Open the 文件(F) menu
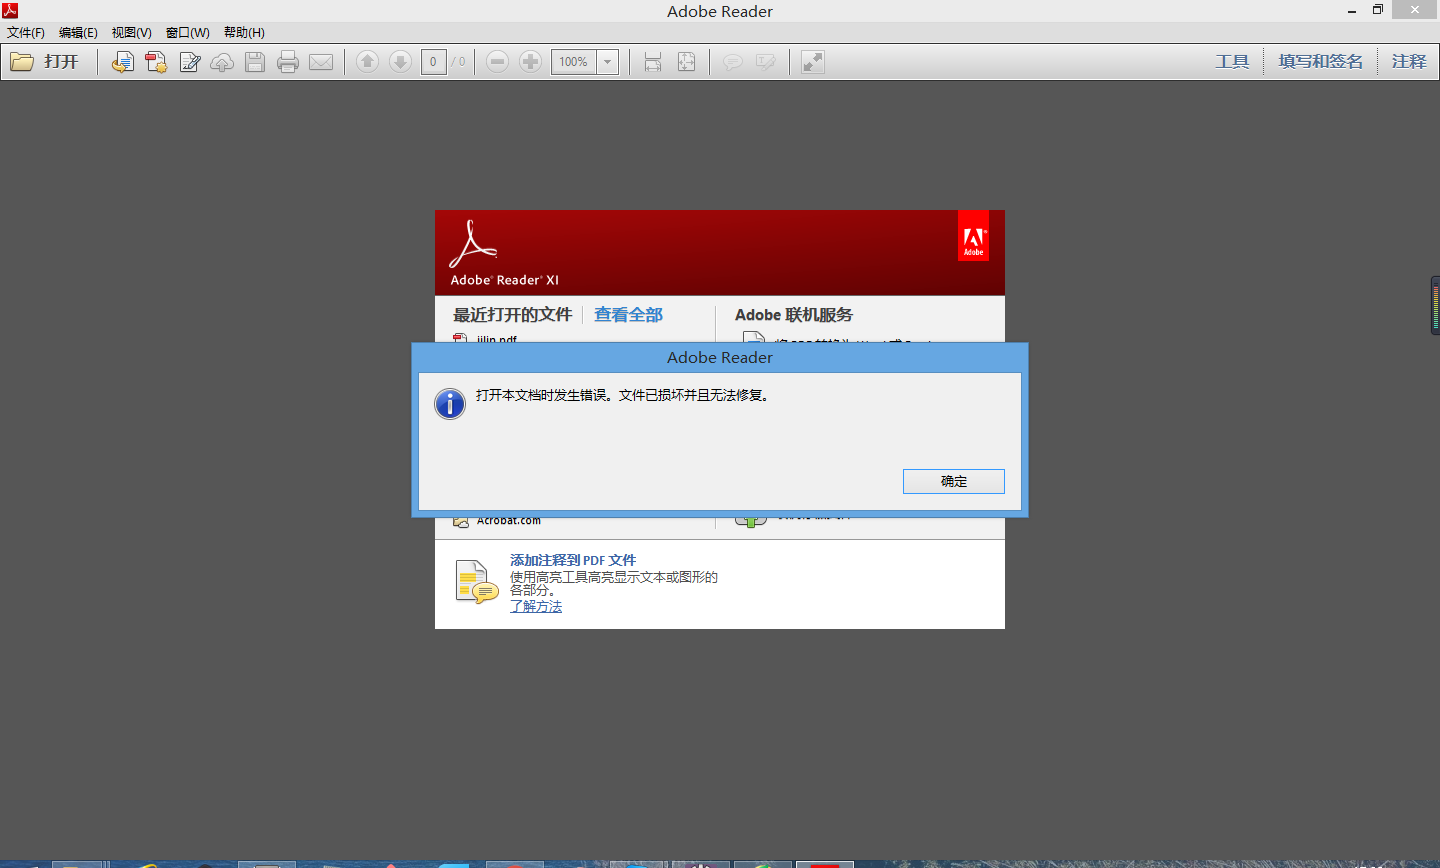Image resolution: width=1440 pixels, height=868 pixels. pos(26,33)
